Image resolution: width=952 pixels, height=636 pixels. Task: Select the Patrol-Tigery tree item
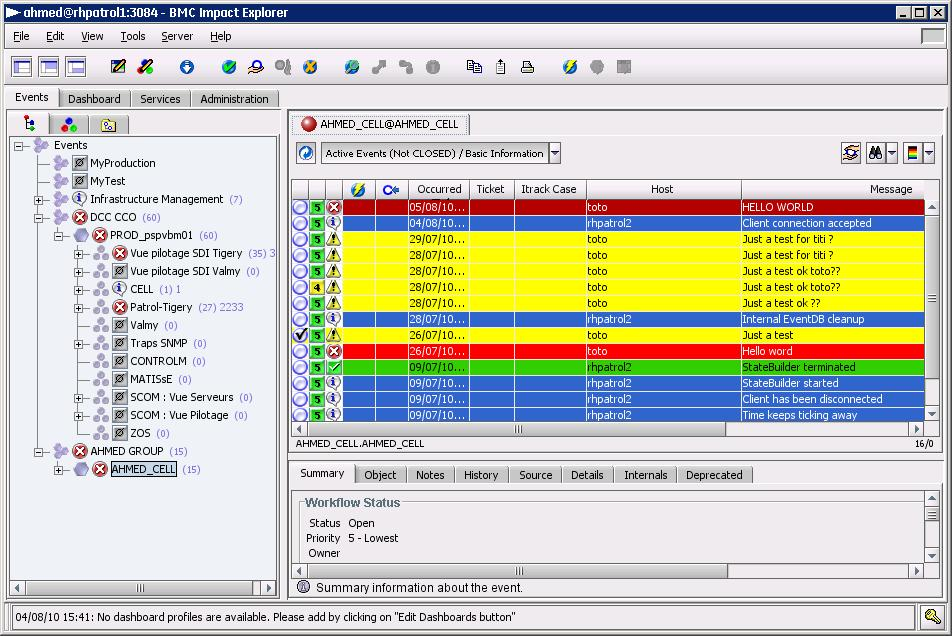pyautogui.click(x=160, y=307)
